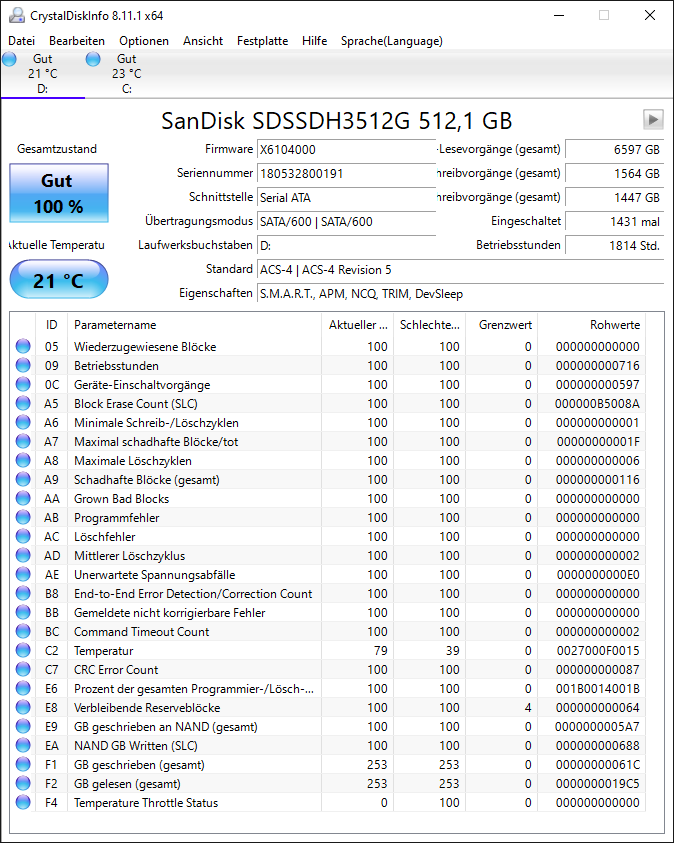Click the Standard field ACS-4 Revision 5
Image resolution: width=674 pixels, height=843 pixels.
(x=460, y=270)
